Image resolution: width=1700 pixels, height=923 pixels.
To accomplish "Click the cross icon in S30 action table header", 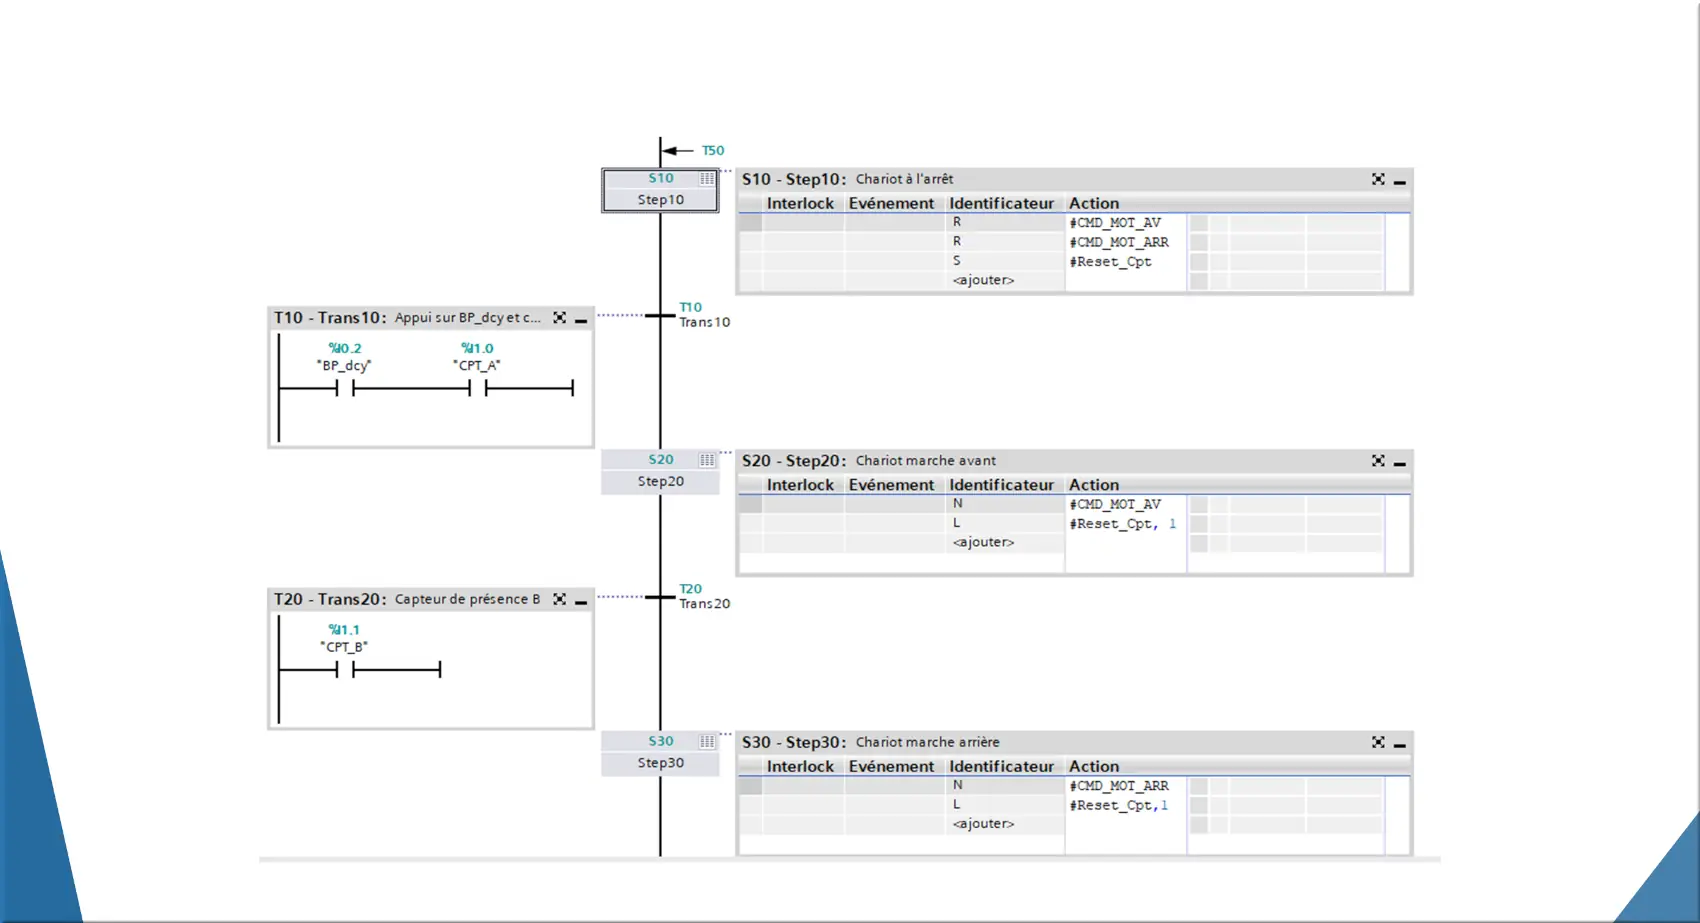I will point(1378,742).
